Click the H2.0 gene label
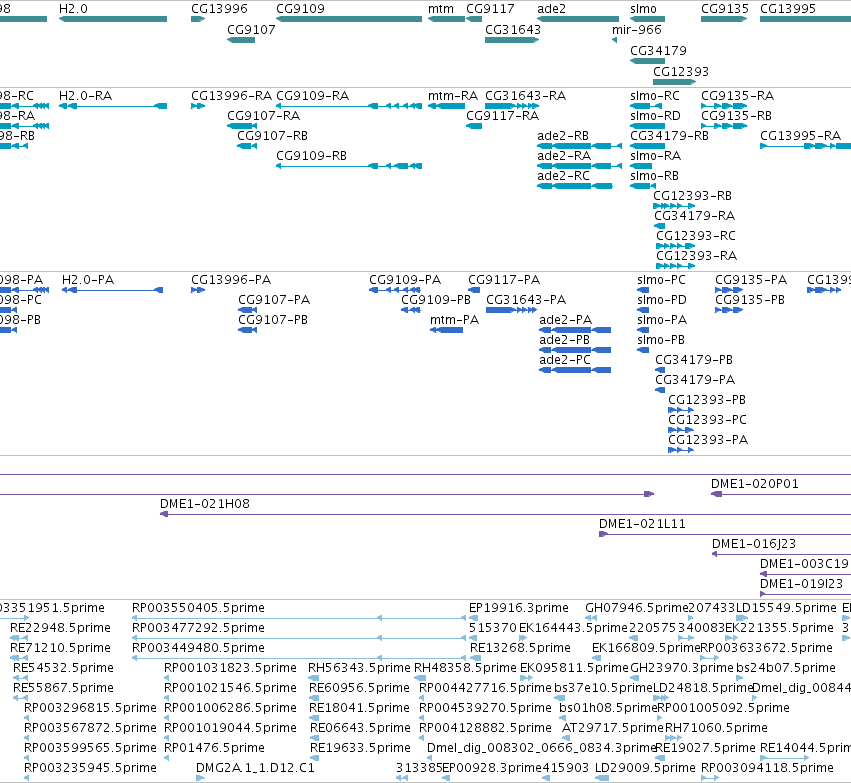Screen dimensions: 851x783 (x=73, y=9)
